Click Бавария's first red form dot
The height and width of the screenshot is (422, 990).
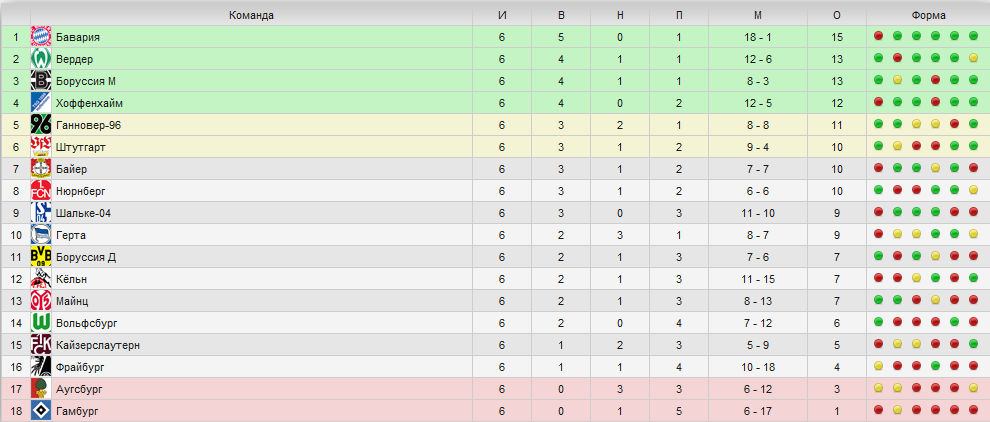[x=878, y=37]
